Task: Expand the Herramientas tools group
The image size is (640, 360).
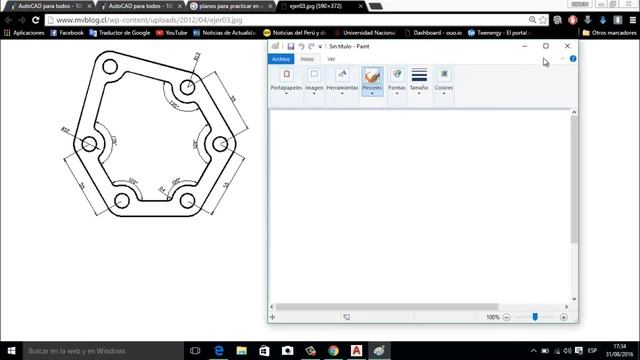Action: (x=342, y=81)
